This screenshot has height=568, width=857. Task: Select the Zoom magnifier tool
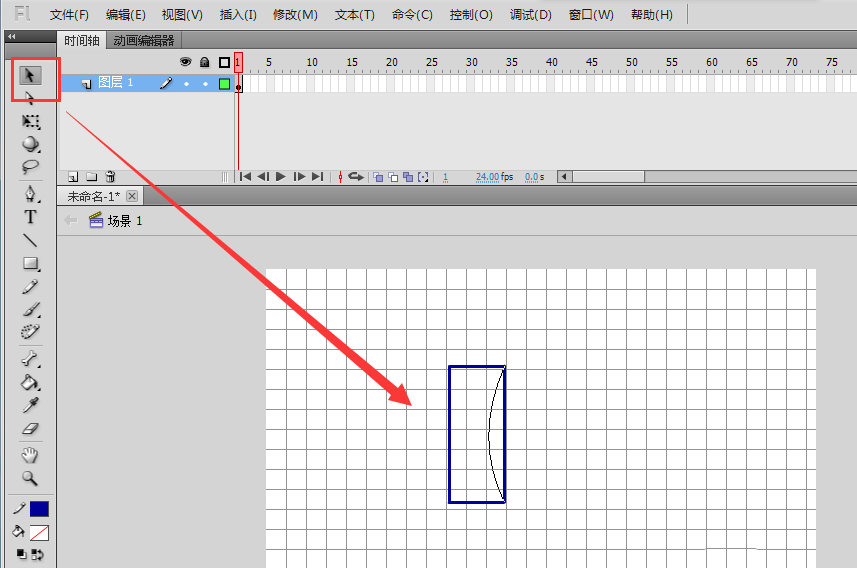(30, 478)
